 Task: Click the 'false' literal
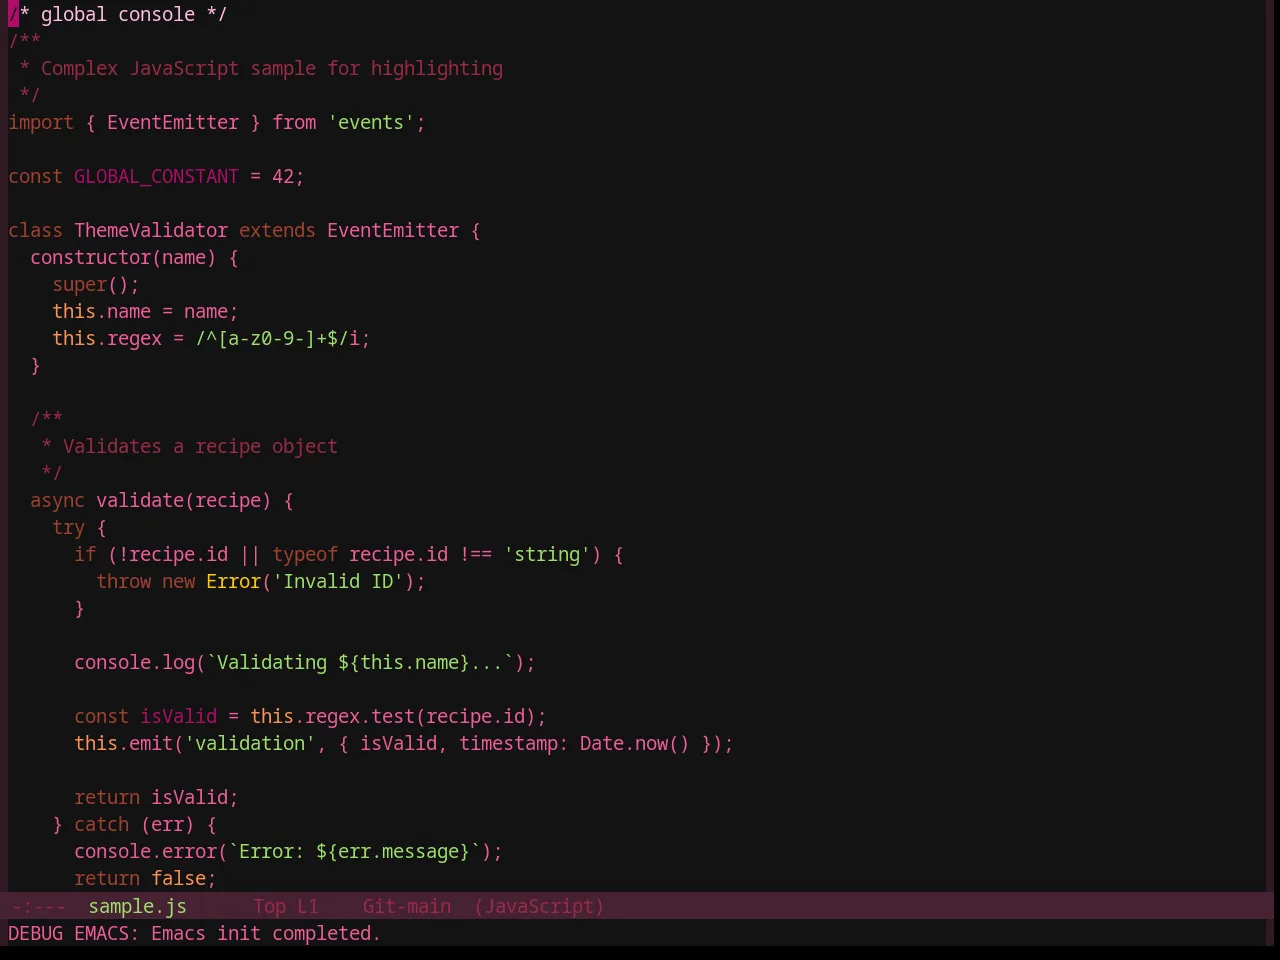pyautogui.click(x=178, y=878)
